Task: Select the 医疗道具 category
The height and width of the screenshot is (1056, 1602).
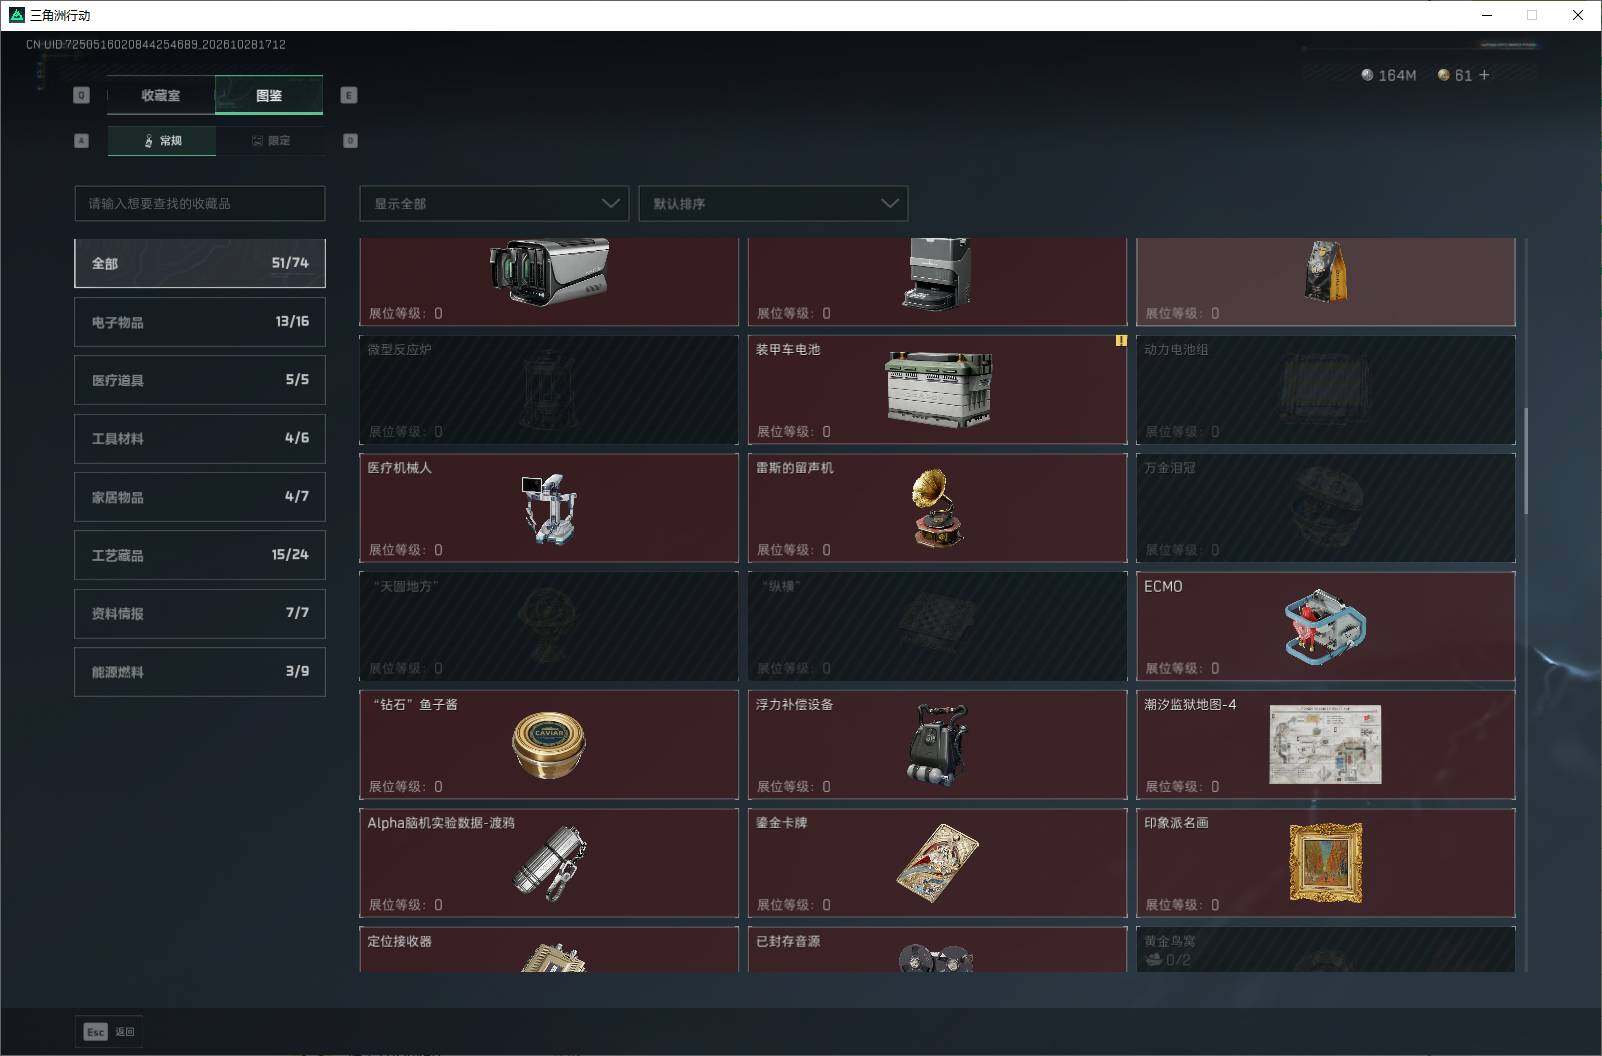Action: click(200, 380)
